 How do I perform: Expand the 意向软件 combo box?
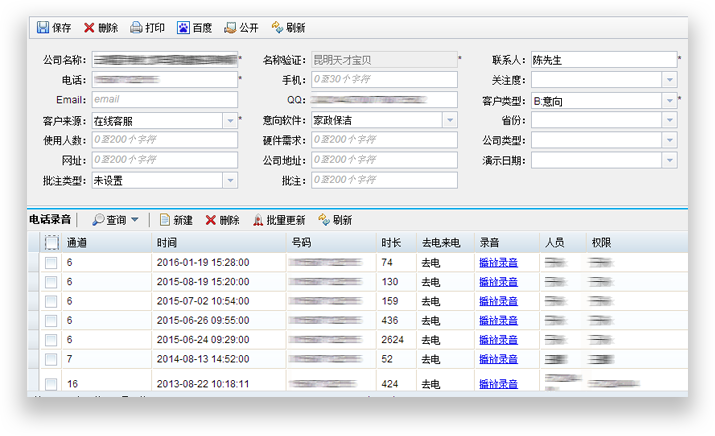point(449,120)
